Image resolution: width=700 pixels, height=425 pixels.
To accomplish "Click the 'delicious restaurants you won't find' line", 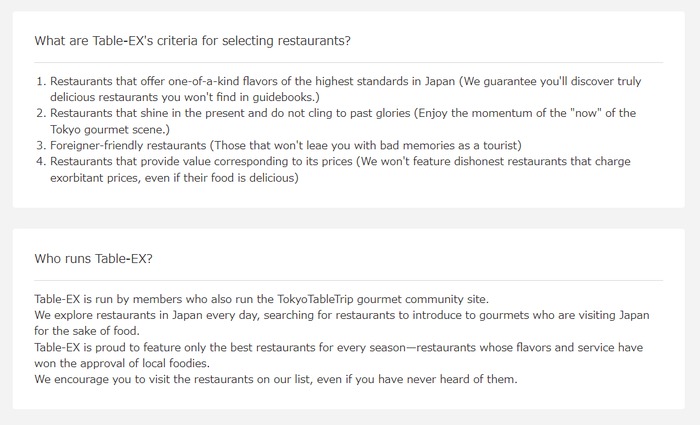I will click(x=185, y=97).
